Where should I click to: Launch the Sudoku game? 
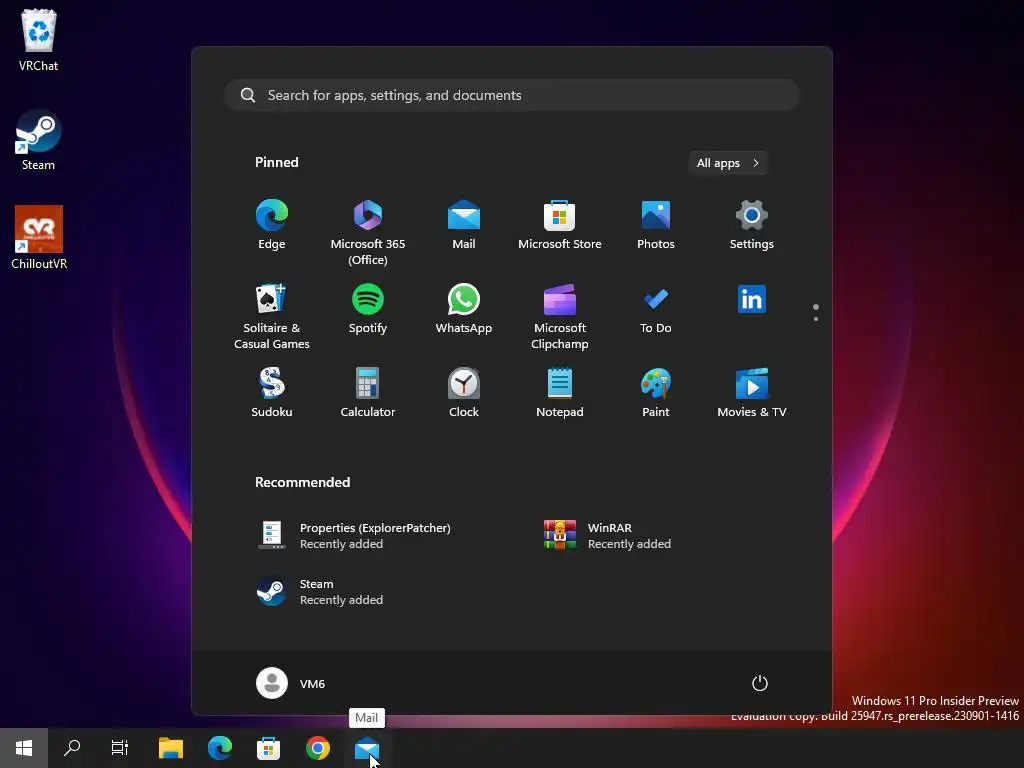point(272,393)
